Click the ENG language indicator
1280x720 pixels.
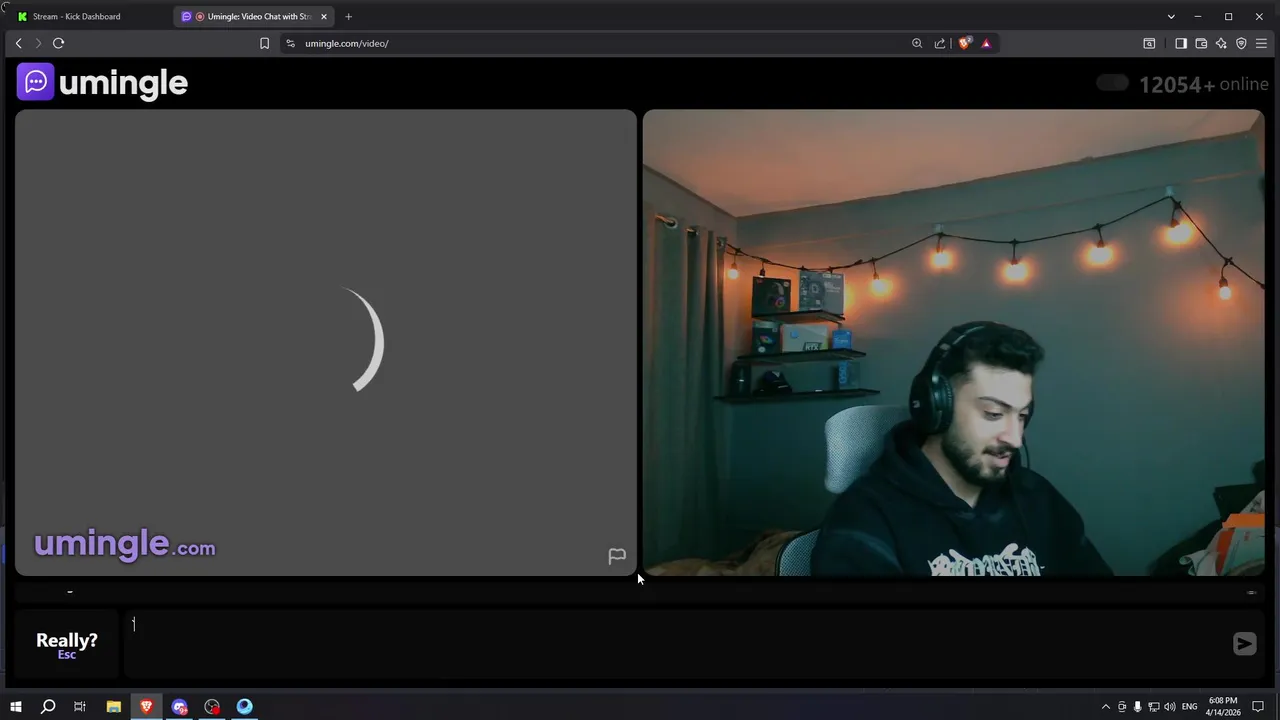1189,707
